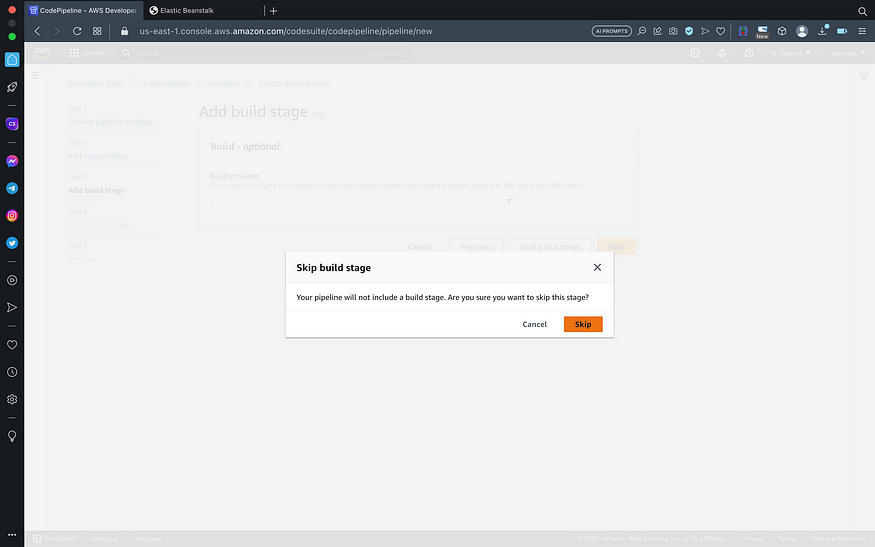
Task: Open AWS CloudShell icon in header
Action: tap(695, 53)
